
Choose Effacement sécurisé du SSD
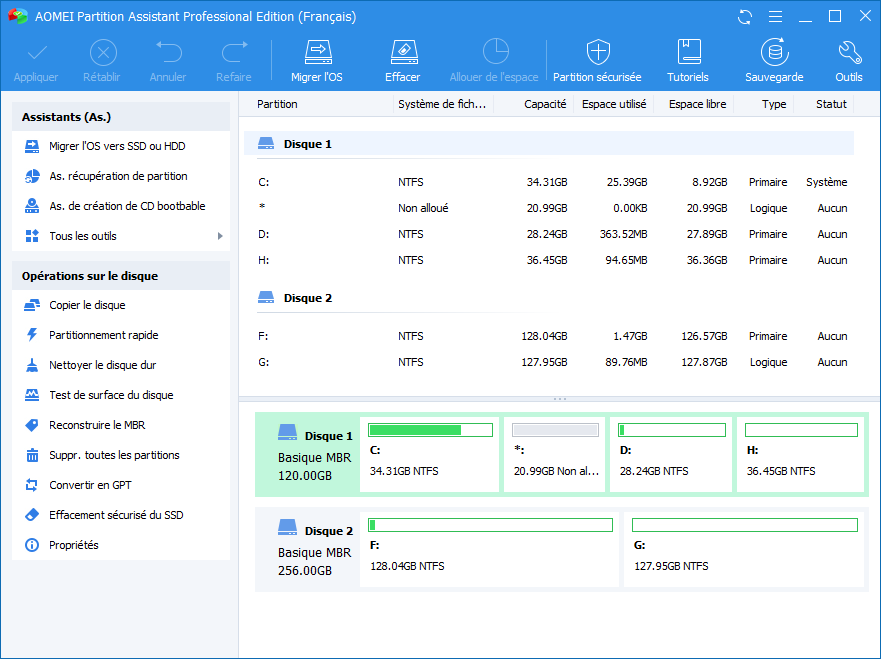coord(115,515)
